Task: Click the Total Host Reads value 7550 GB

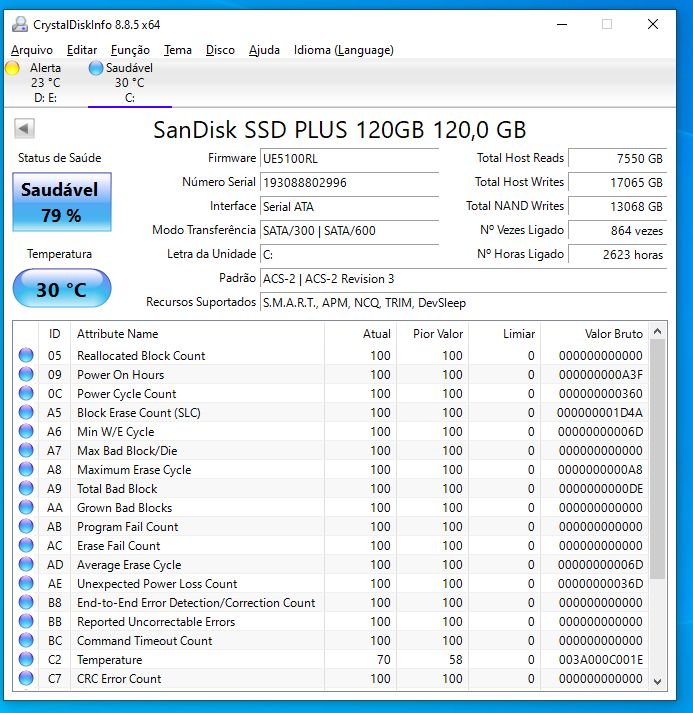Action: point(617,159)
